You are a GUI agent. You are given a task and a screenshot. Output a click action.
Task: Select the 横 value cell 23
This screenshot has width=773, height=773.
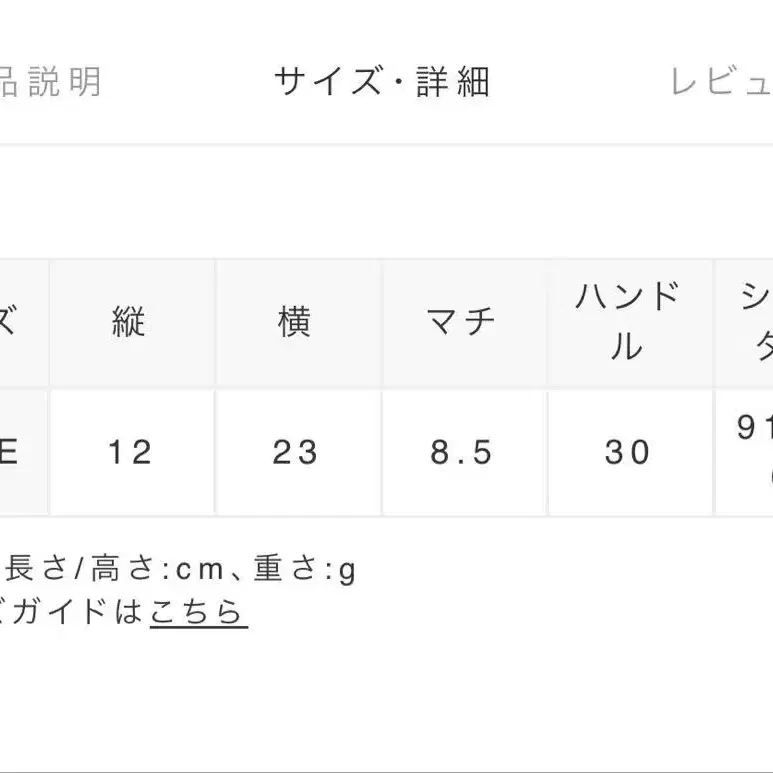[295, 453]
